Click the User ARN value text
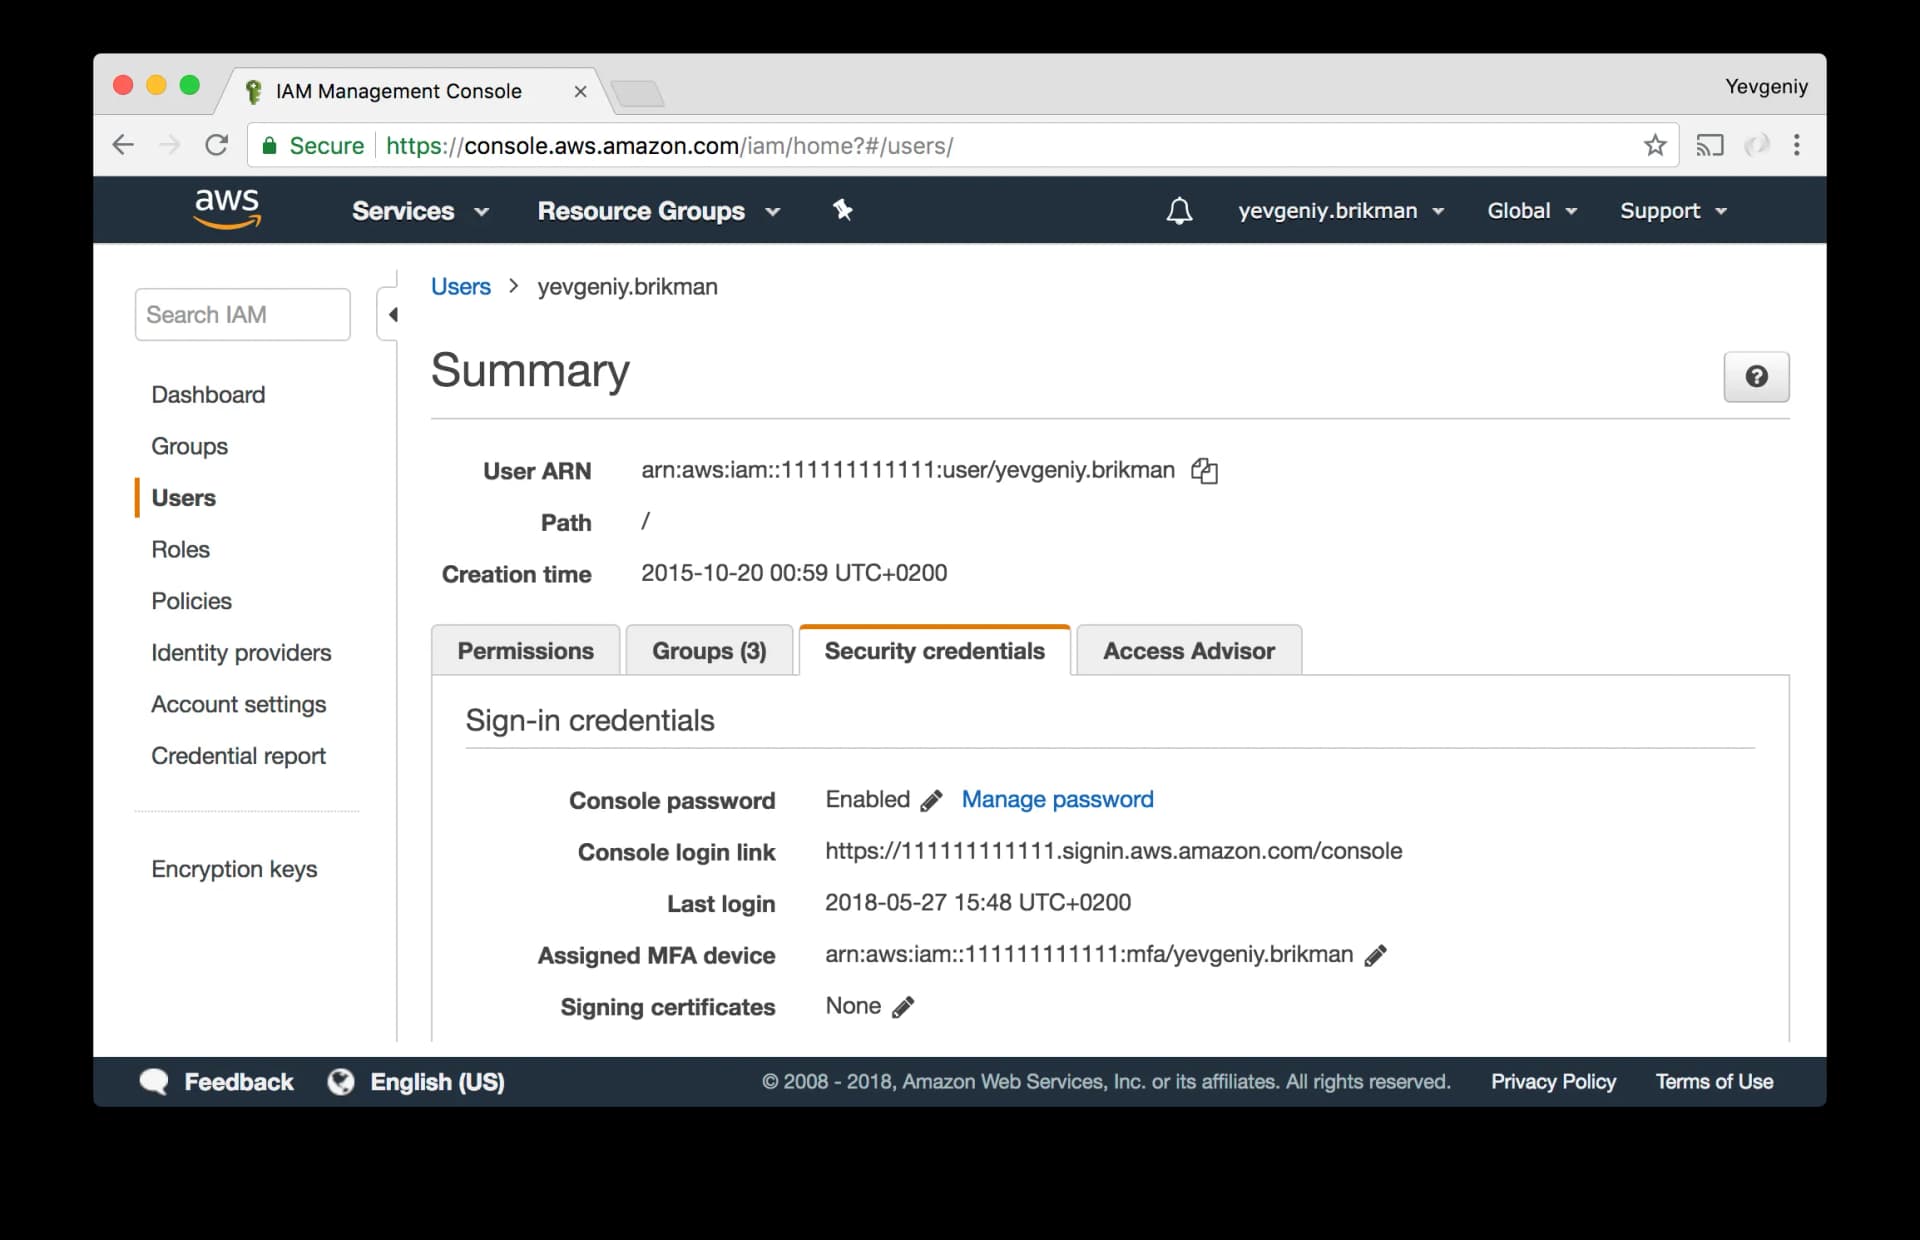Image resolution: width=1920 pixels, height=1240 pixels. [x=907, y=471]
